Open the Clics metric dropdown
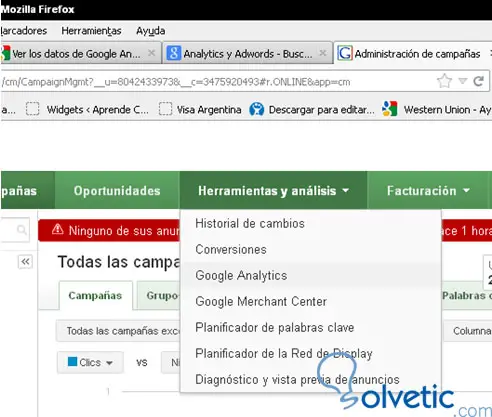Viewport: 492px width, 417px height. coord(90,362)
